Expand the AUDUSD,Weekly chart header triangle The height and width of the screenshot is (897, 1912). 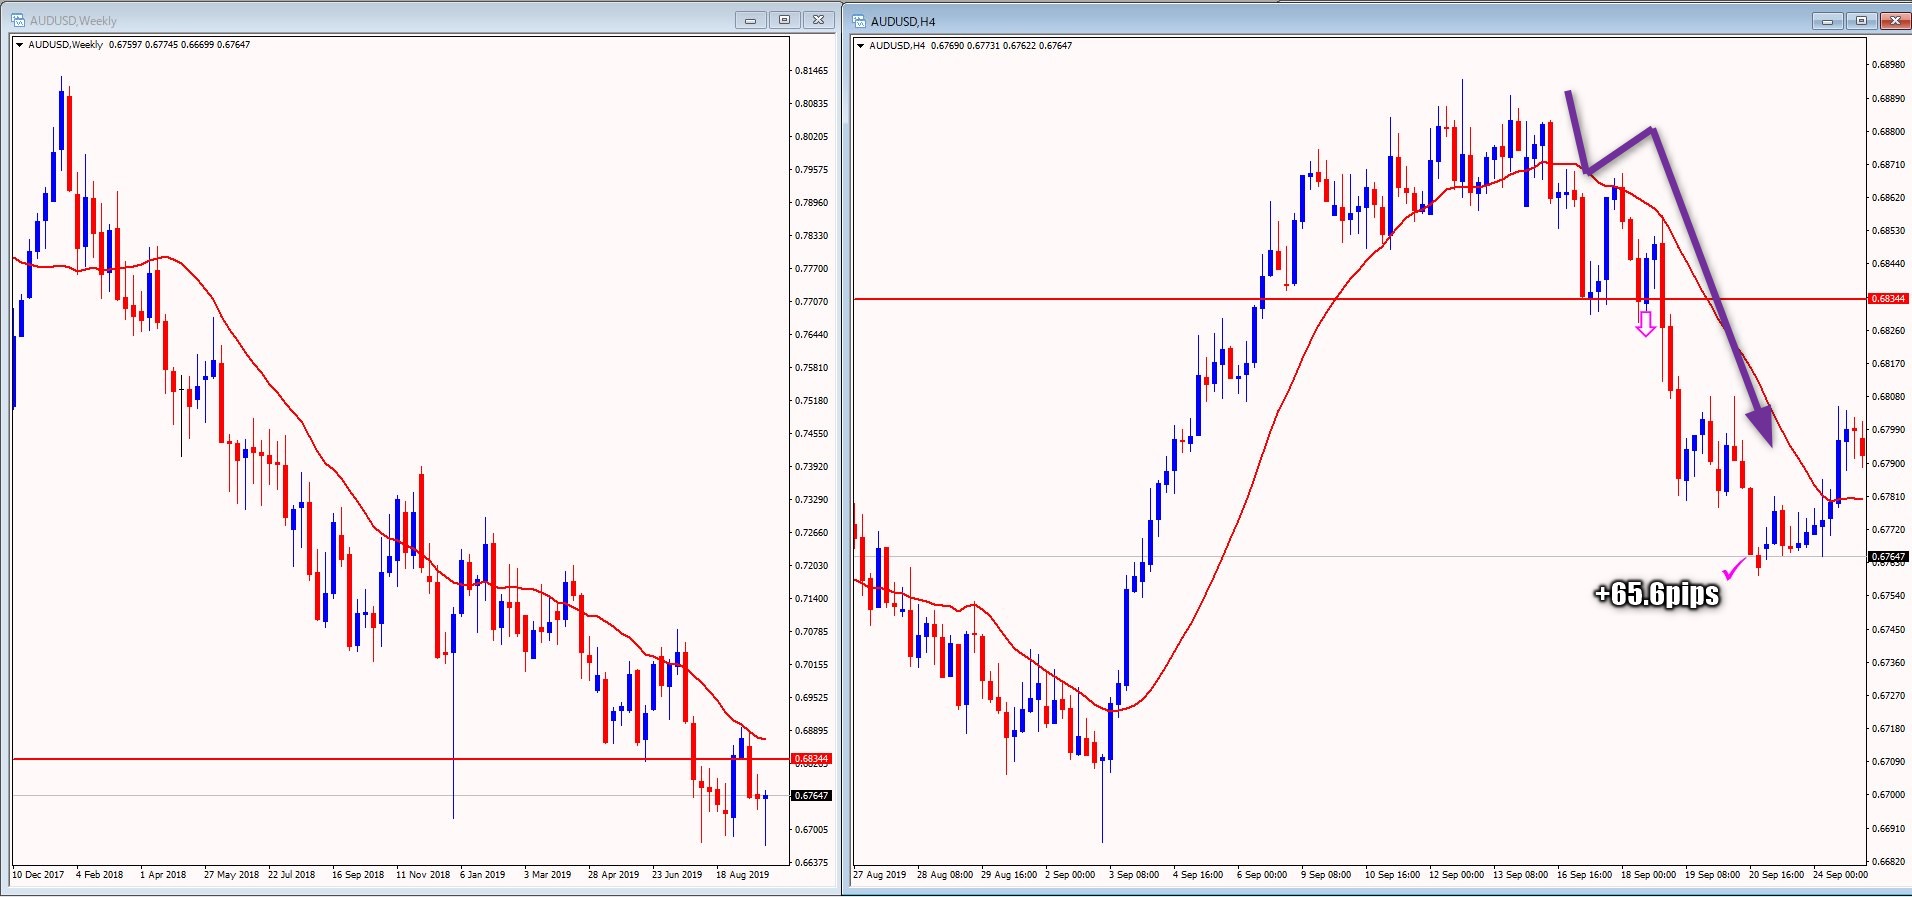click(x=19, y=45)
